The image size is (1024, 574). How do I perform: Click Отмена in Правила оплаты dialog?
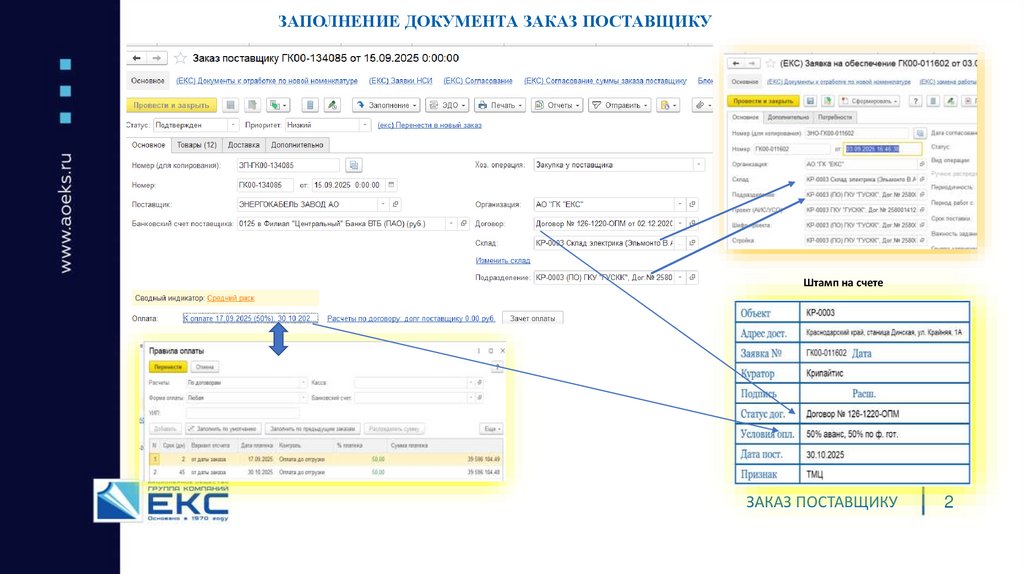coord(204,367)
